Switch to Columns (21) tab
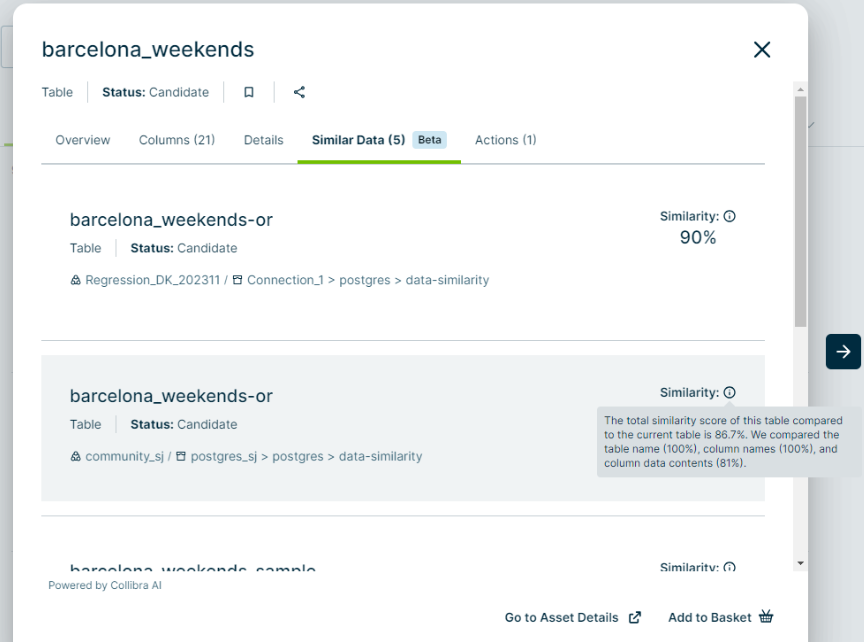The height and width of the screenshot is (642, 864). point(177,140)
